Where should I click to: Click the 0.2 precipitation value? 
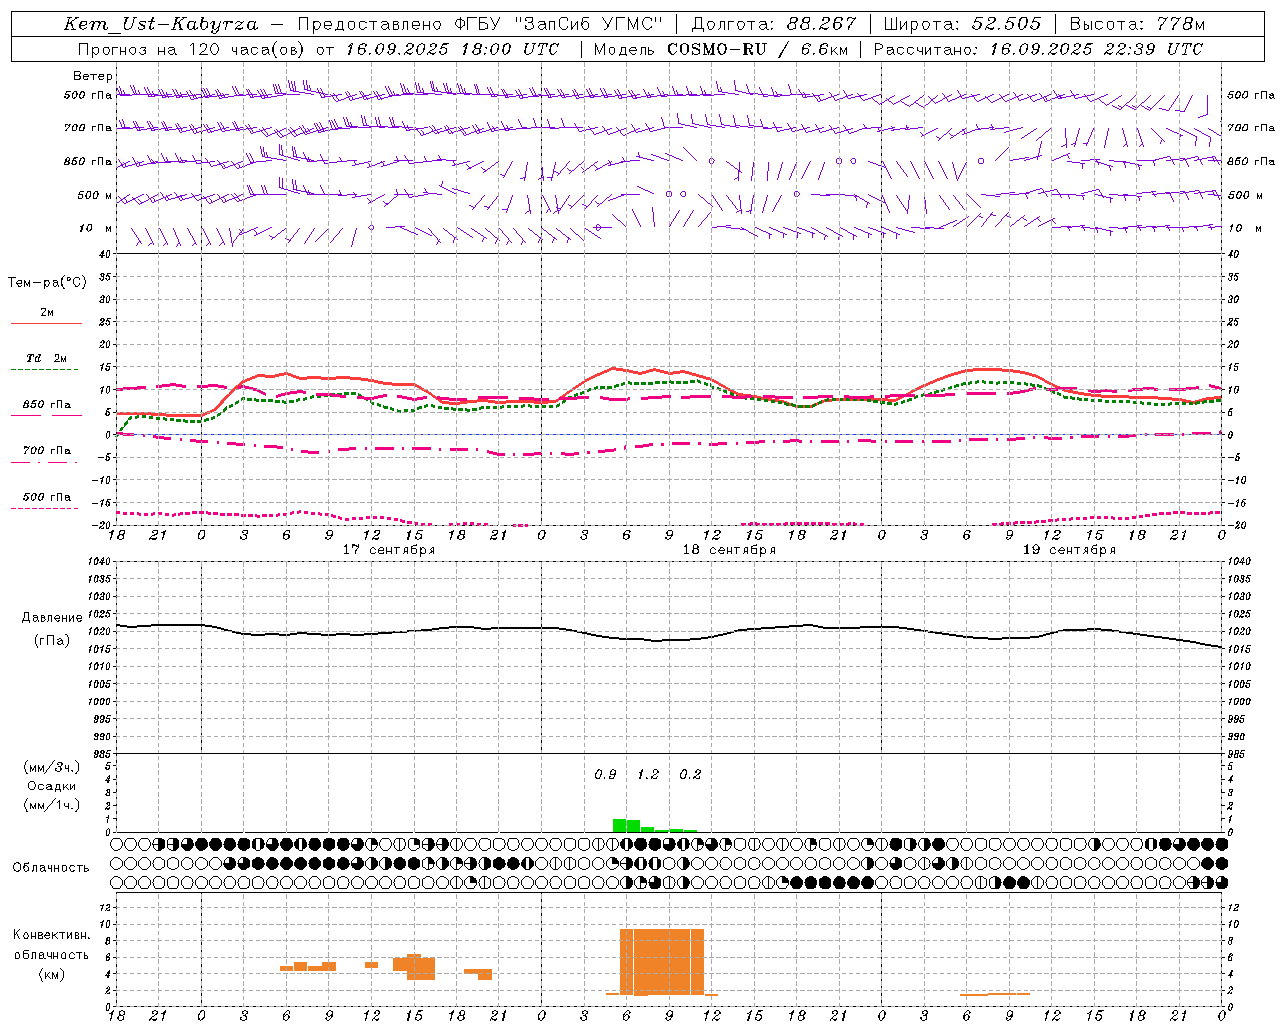690,775
